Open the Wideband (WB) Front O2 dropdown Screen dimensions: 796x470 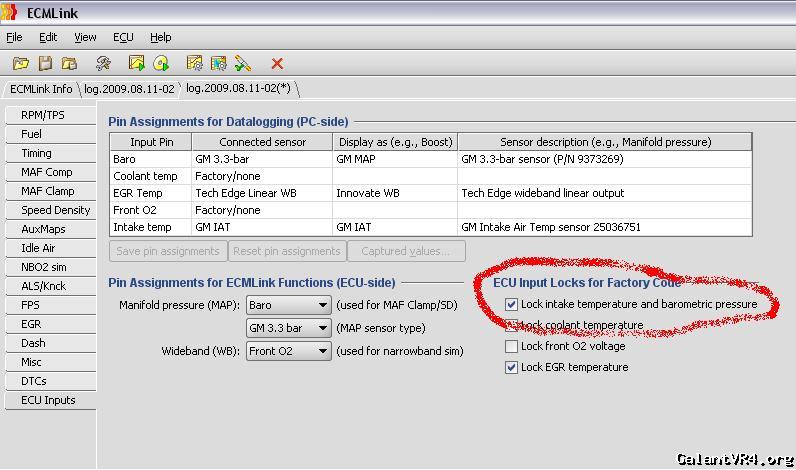point(288,351)
